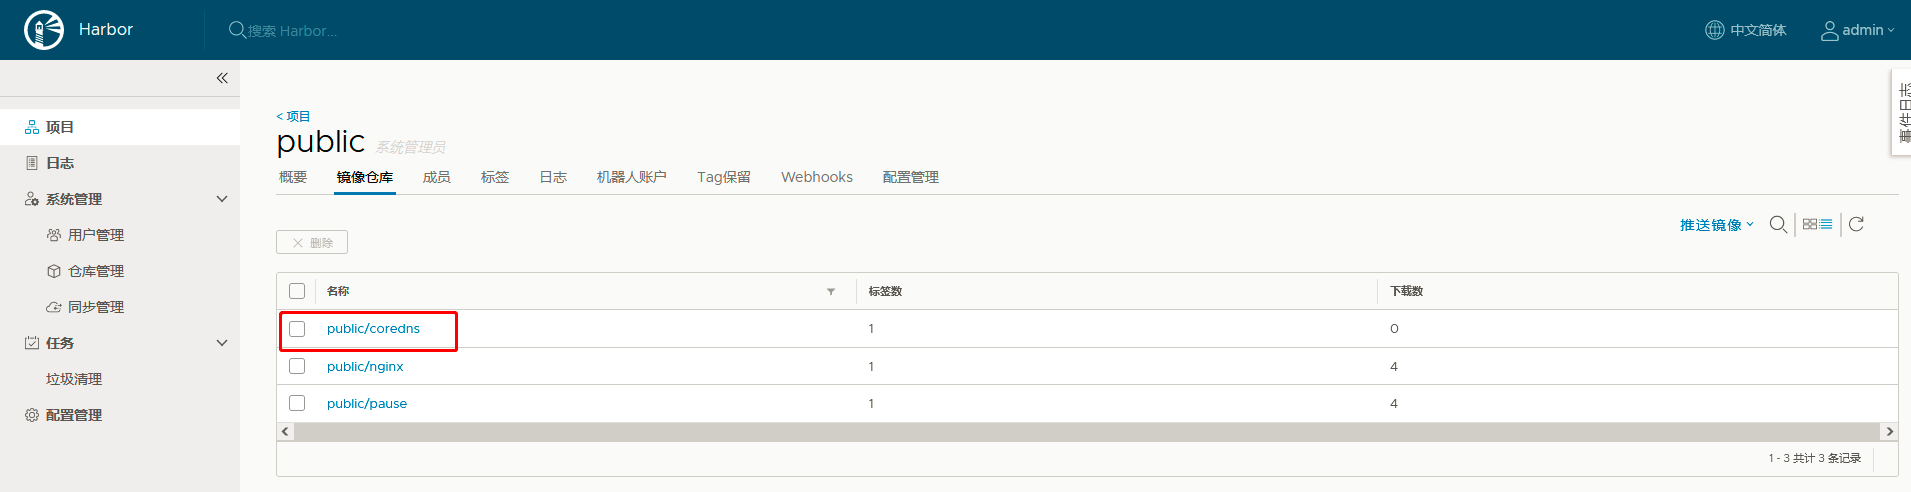This screenshot has width=1911, height=492.
Task: Click the 用户管理 users icon
Action: click(x=54, y=235)
